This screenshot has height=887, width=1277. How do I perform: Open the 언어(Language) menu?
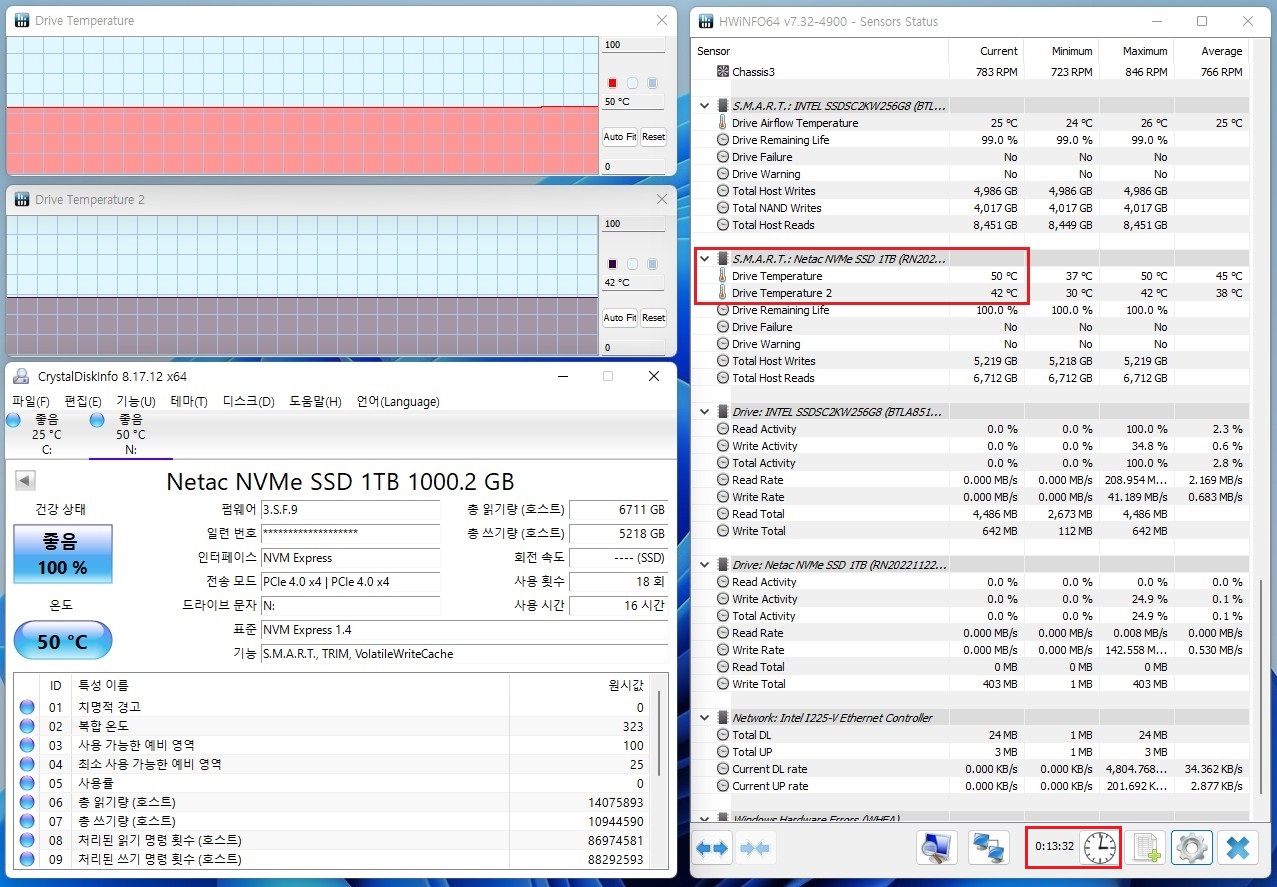[x=398, y=402]
